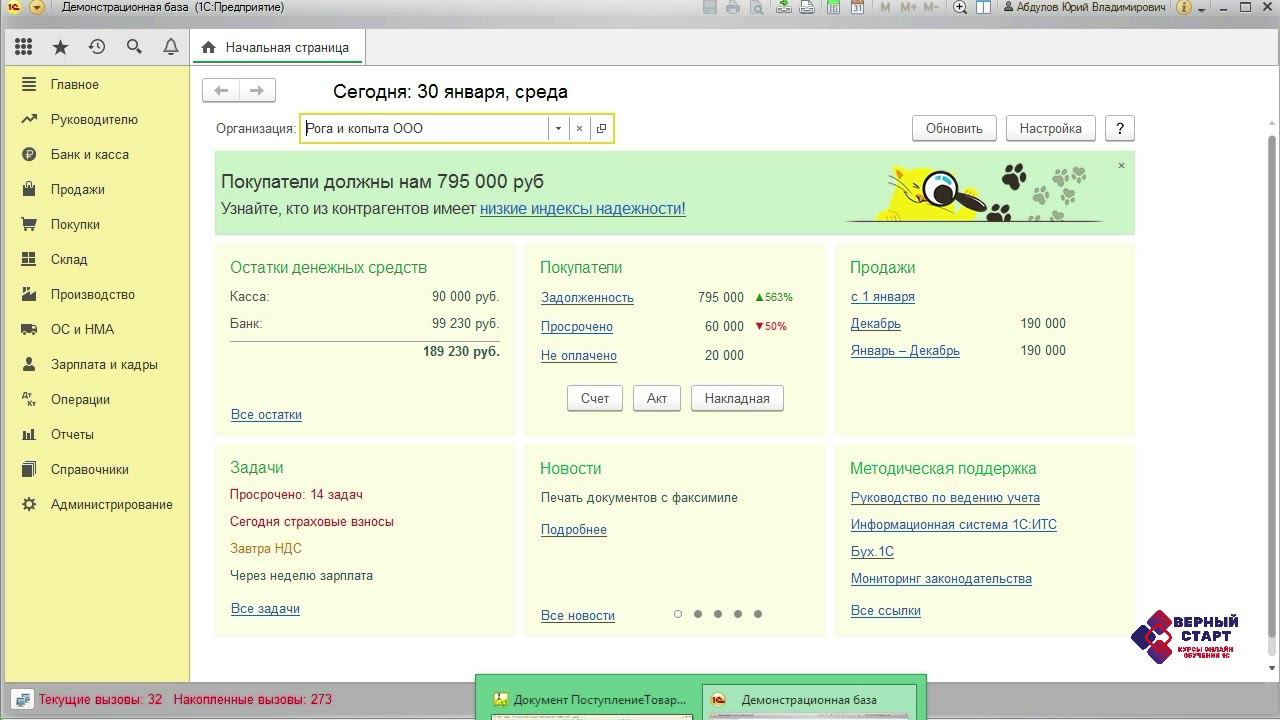Open the calculator icon in title bar

[x=833, y=7]
